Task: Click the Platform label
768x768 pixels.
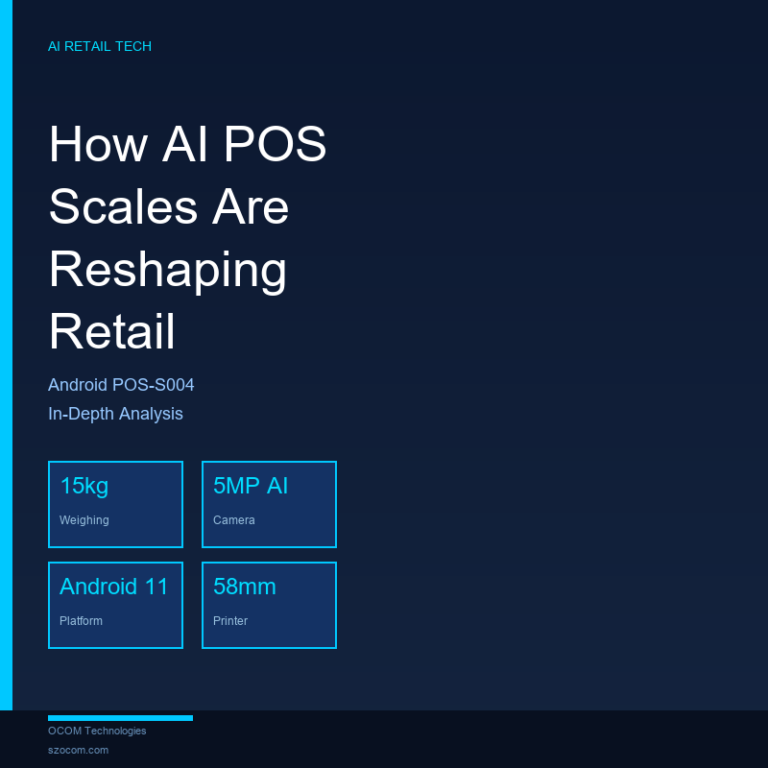Action: click(x=81, y=621)
